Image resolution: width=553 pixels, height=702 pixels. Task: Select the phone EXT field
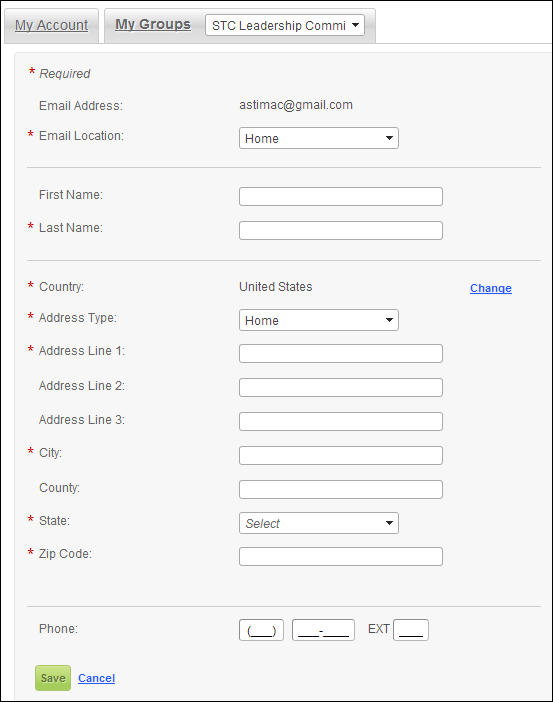point(411,630)
